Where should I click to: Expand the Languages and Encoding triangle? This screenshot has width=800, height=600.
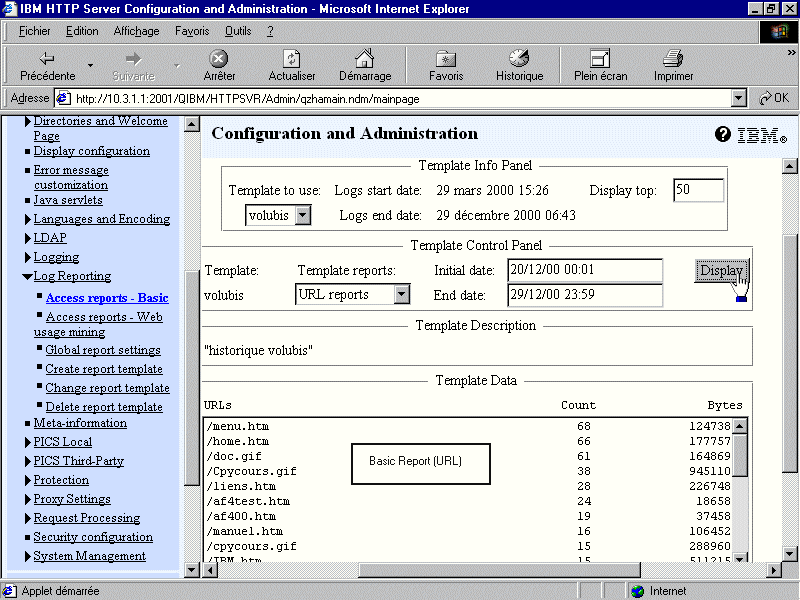[28, 219]
